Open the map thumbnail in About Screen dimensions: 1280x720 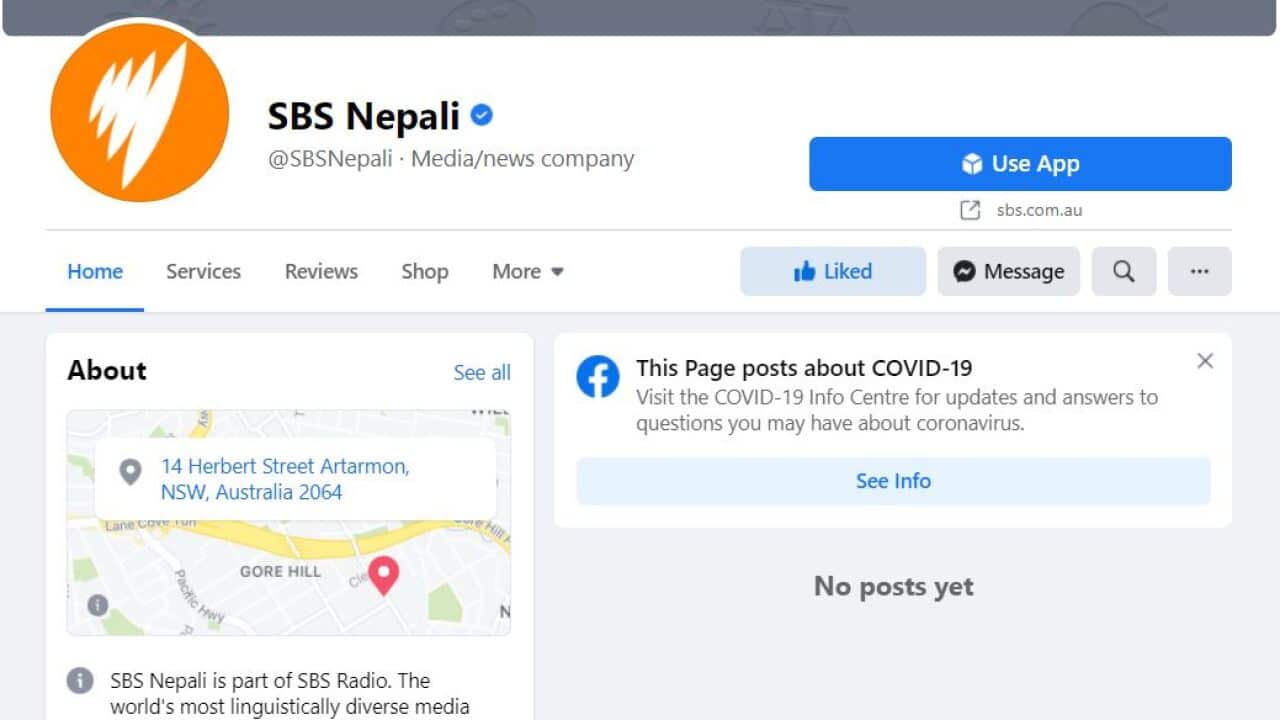coord(288,522)
